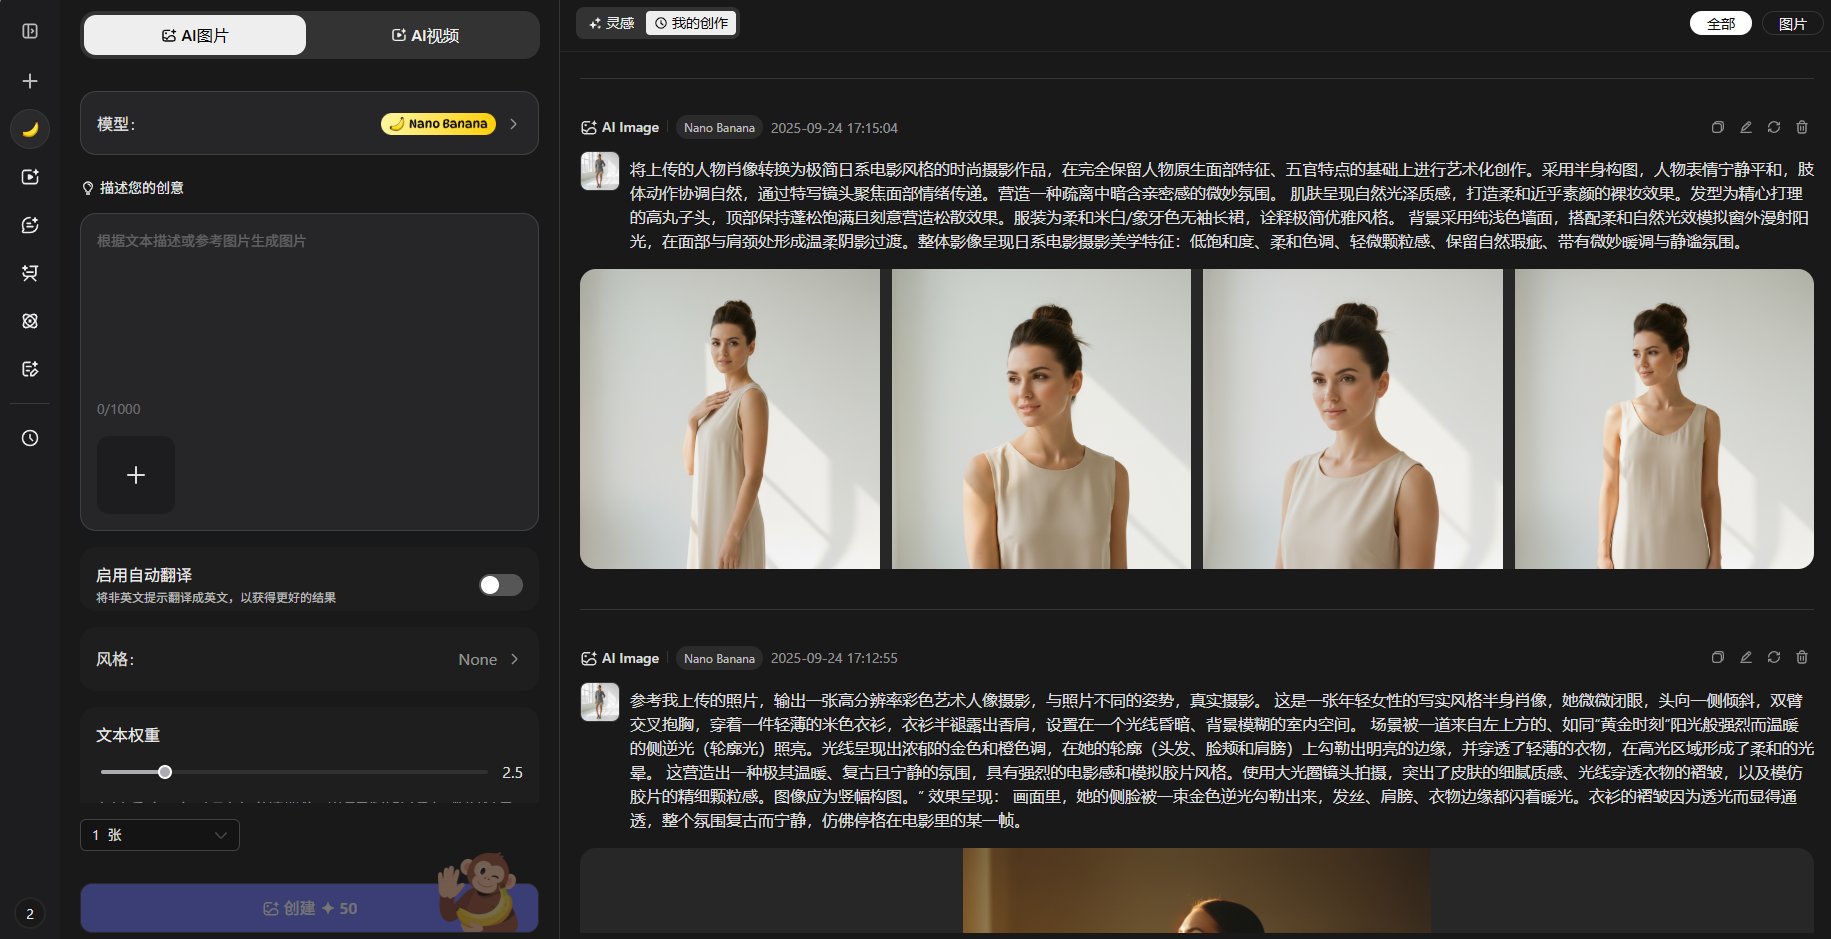This screenshot has width=1831, height=939.
Task: Switch to the AI视频 tab
Action: tap(425, 35)
